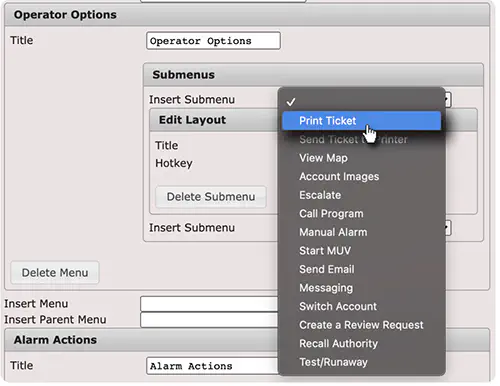The image size is (500, 386).
Task: Choose Call Program entry
Action: tap(361, 214)
